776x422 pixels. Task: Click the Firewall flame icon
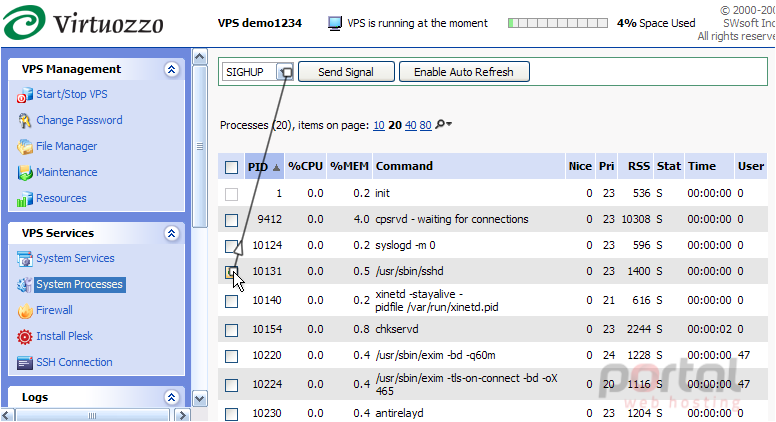coord(25,311)
